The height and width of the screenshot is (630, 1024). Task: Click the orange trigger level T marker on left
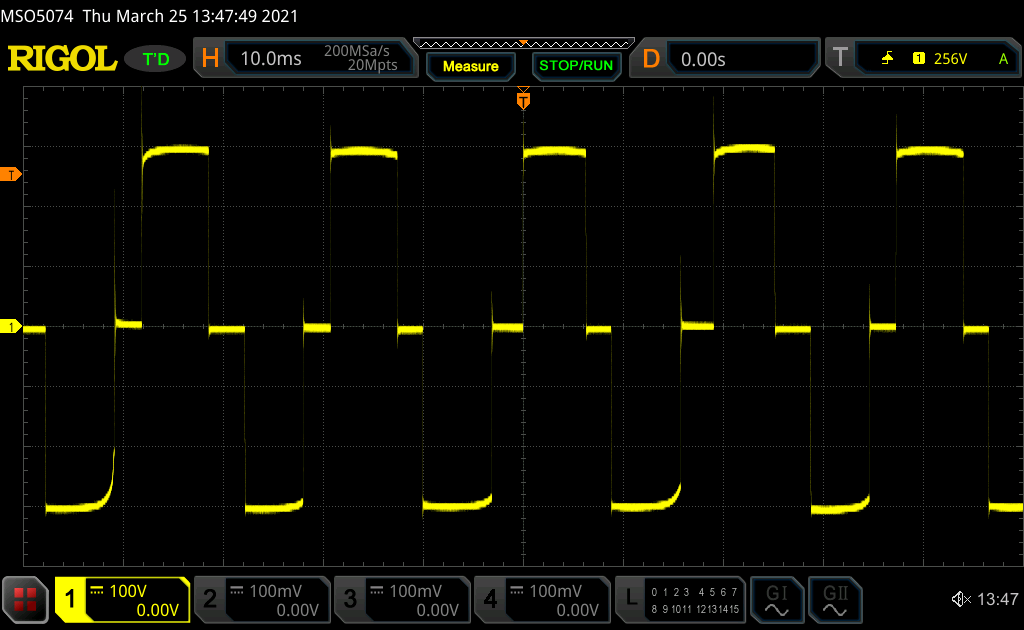tap(10, 174)
